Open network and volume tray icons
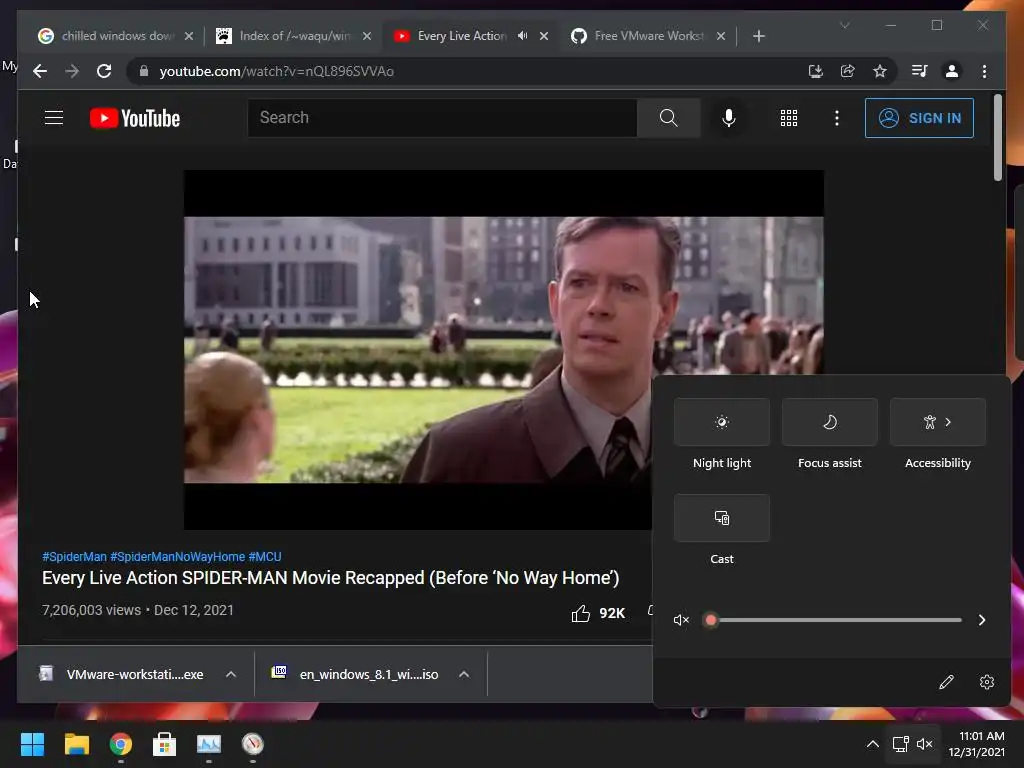The image size is (1024, 768). (912, 744)
